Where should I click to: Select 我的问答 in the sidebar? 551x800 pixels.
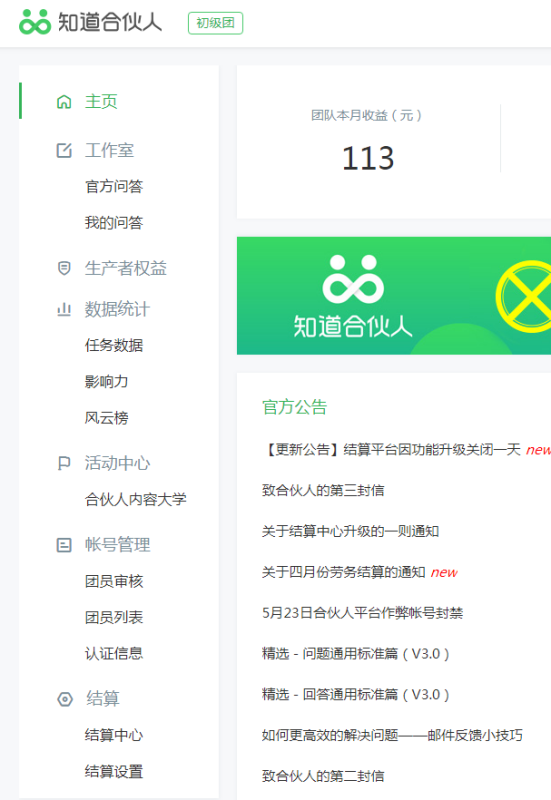point(114,222)
